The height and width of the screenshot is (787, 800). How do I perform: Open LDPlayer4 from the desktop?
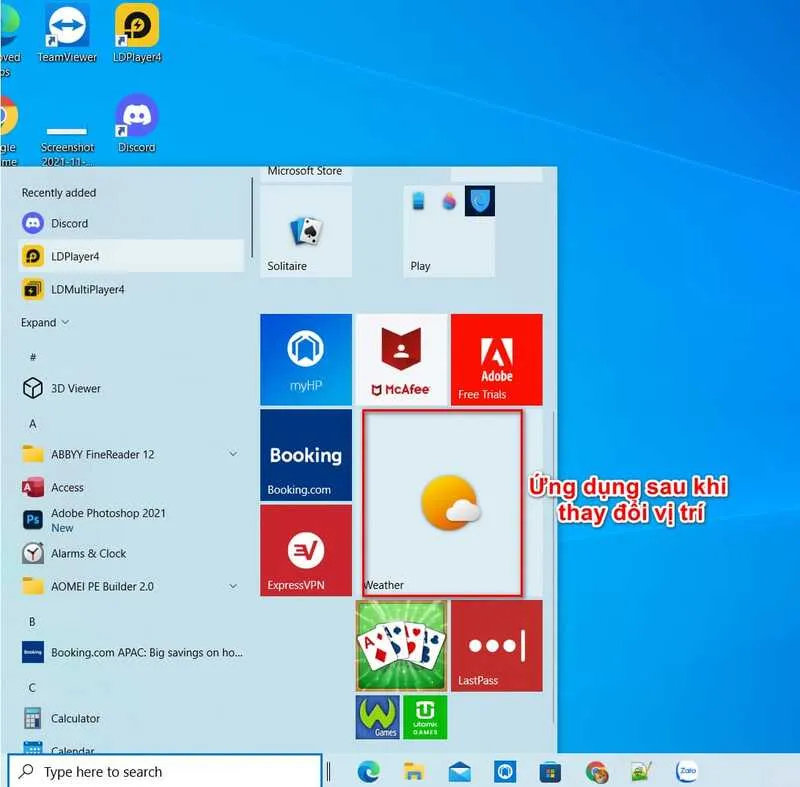[137, 25]
